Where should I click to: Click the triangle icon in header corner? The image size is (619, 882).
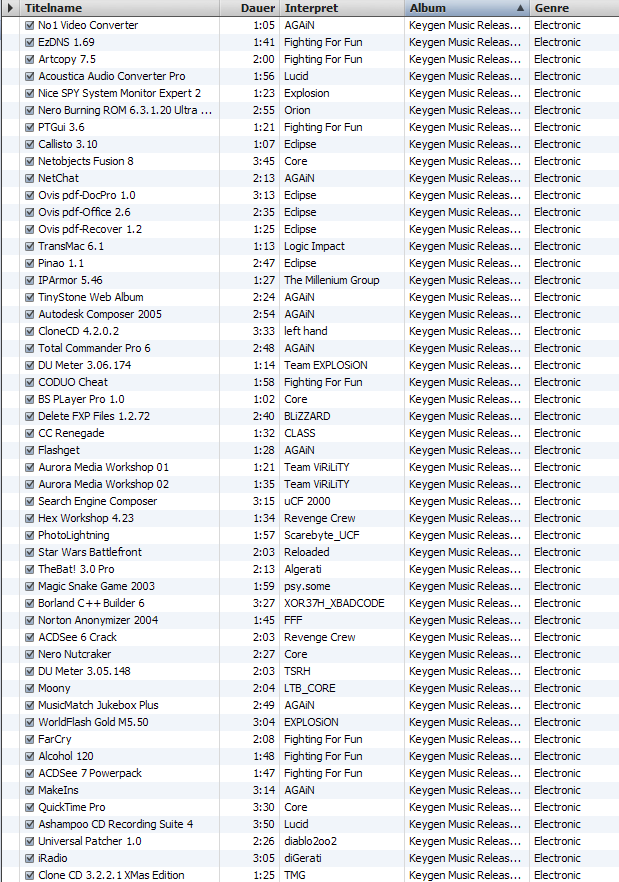(x=10, y=8)
